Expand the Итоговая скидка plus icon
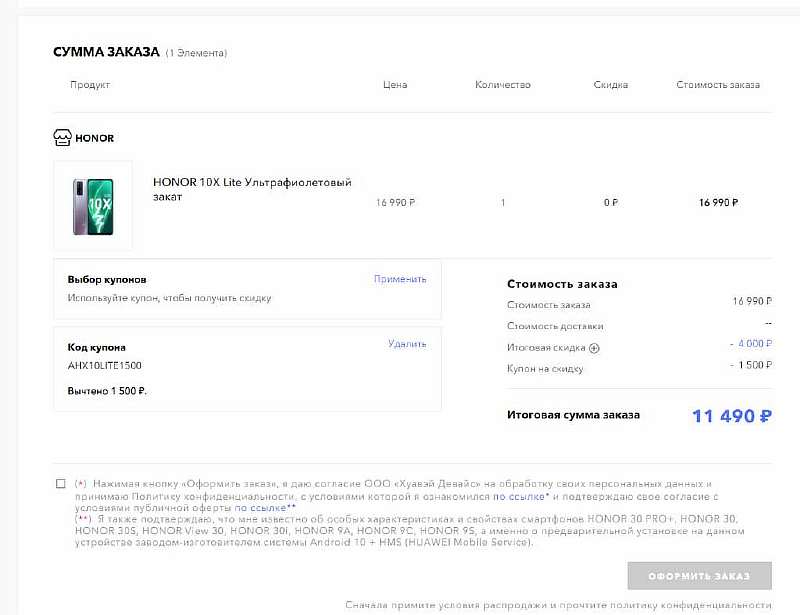 594,348
